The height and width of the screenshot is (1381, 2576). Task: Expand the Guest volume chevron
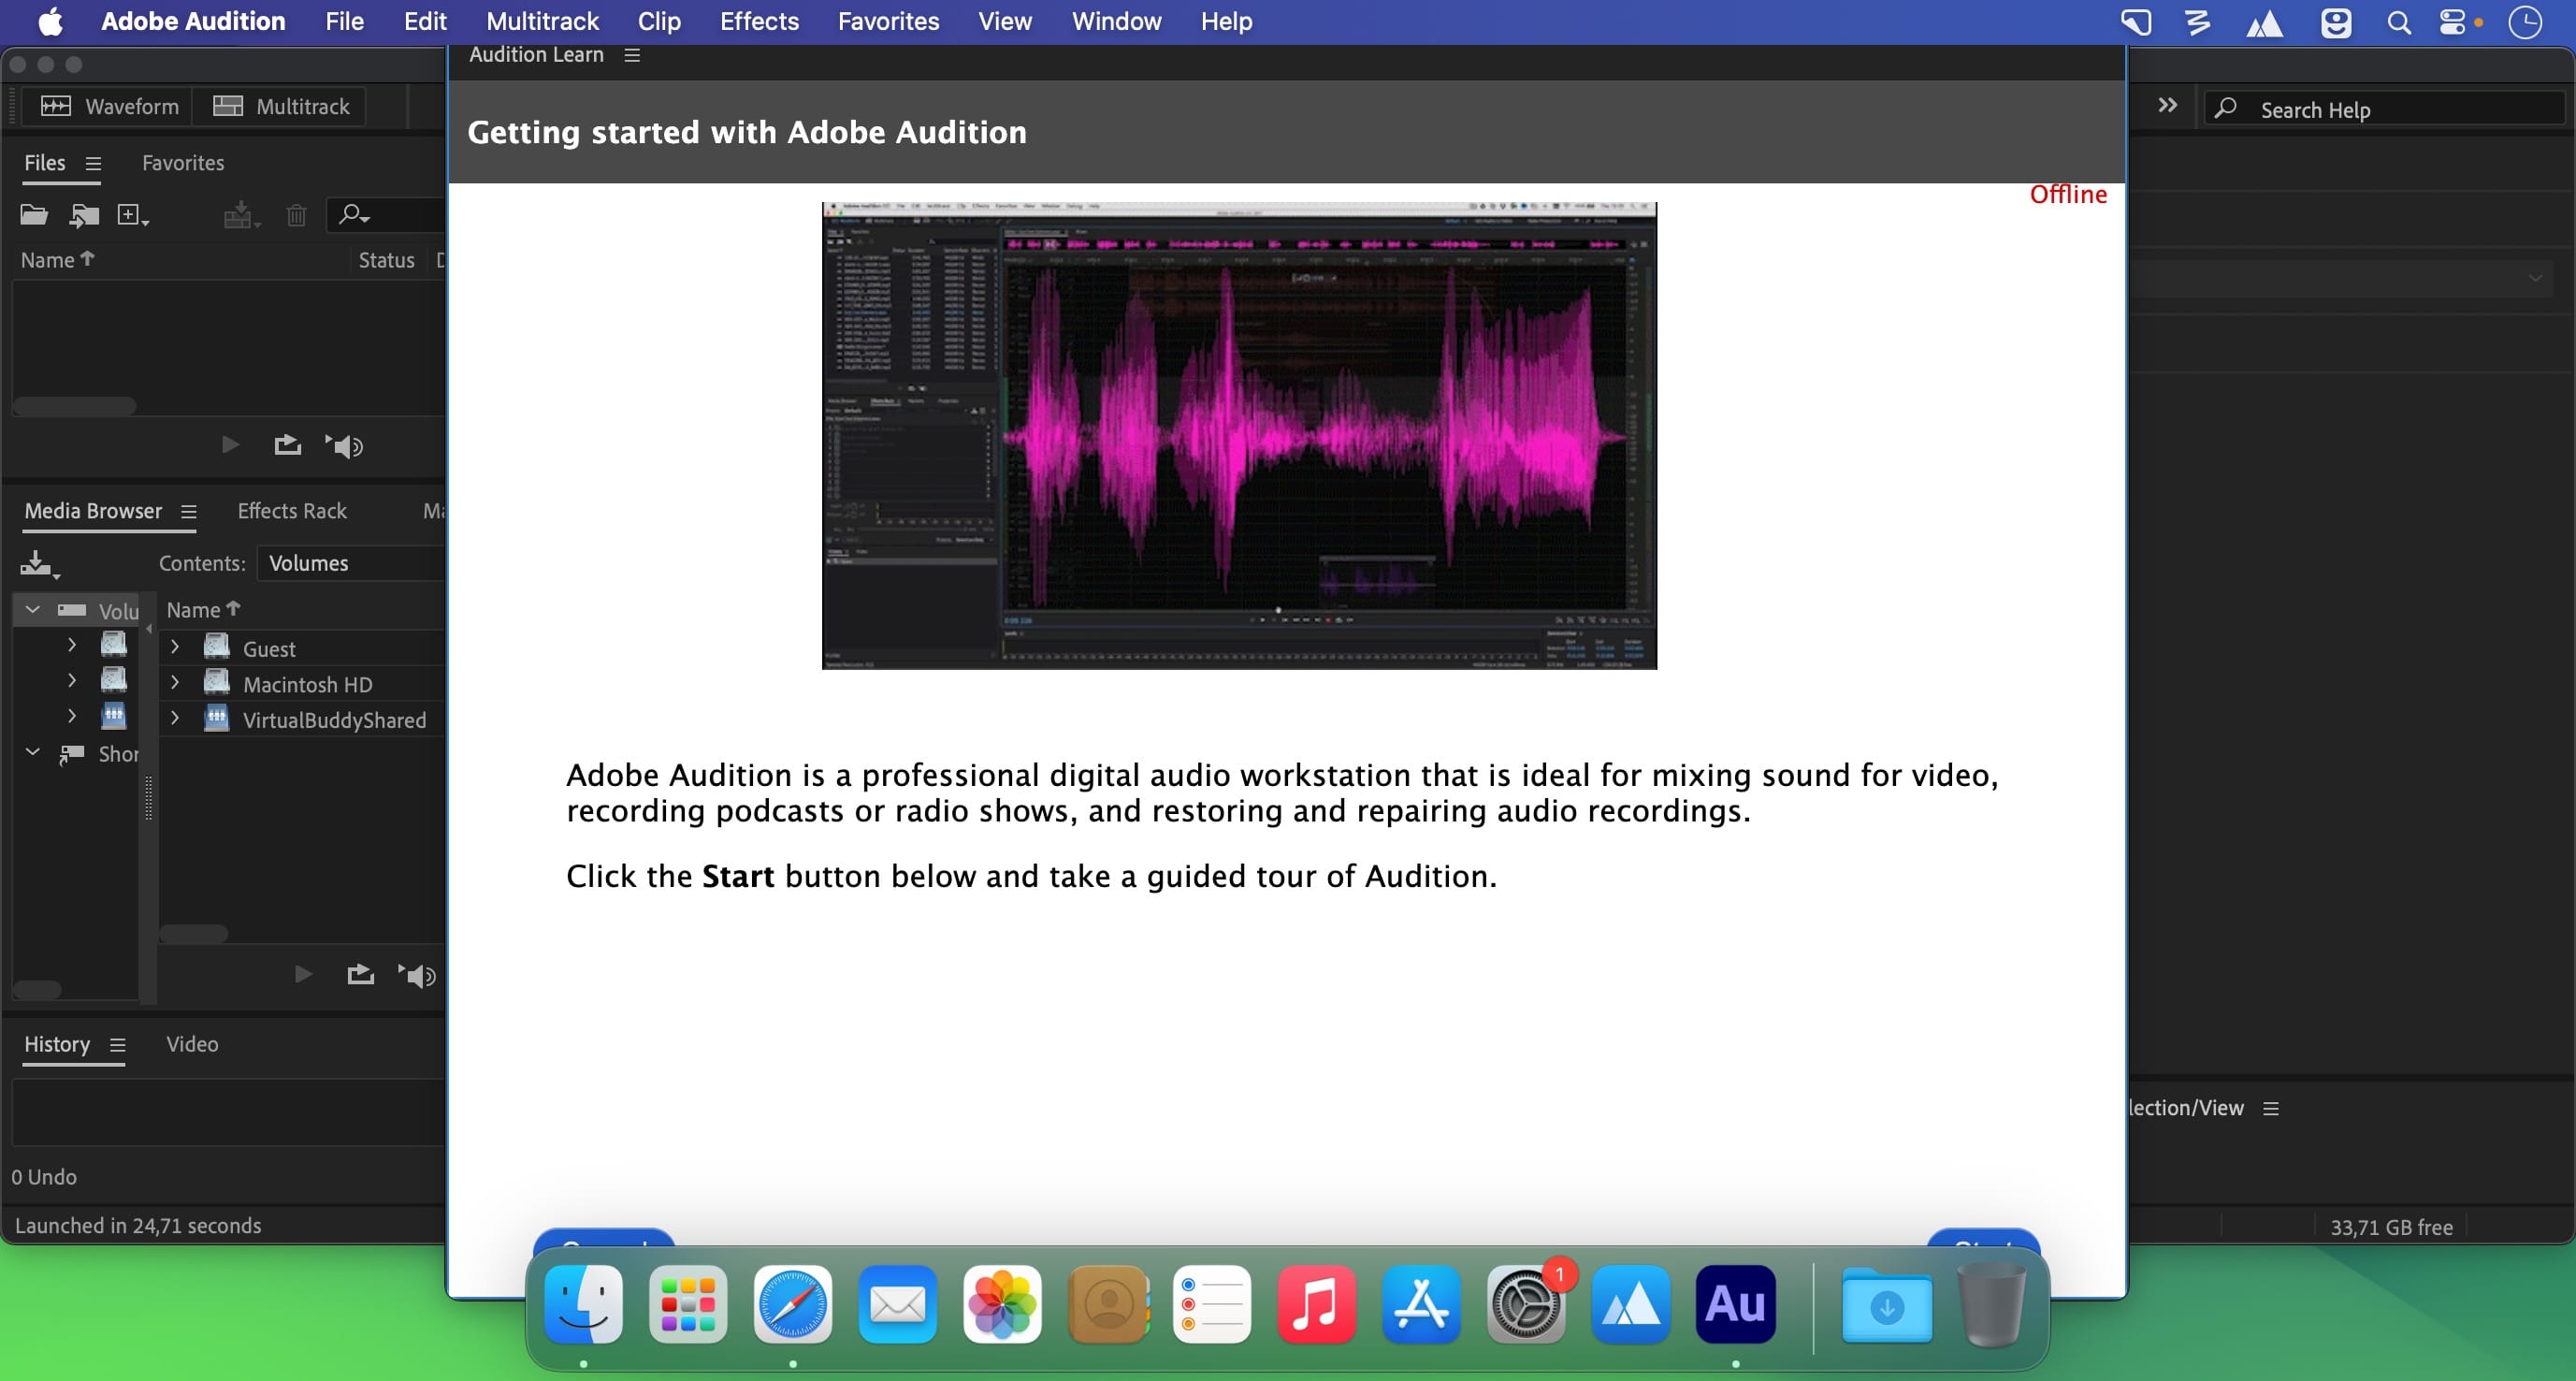pyautogui.click(x=175, y=647)
